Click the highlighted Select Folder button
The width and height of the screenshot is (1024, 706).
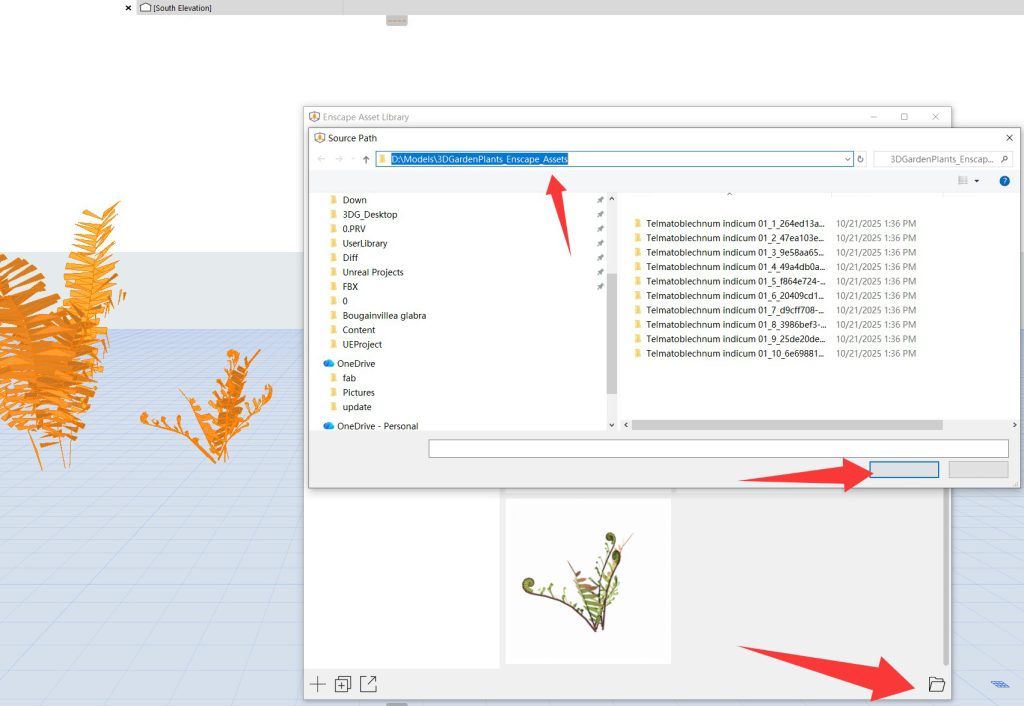pyautogui.click(x=904, y=469)
